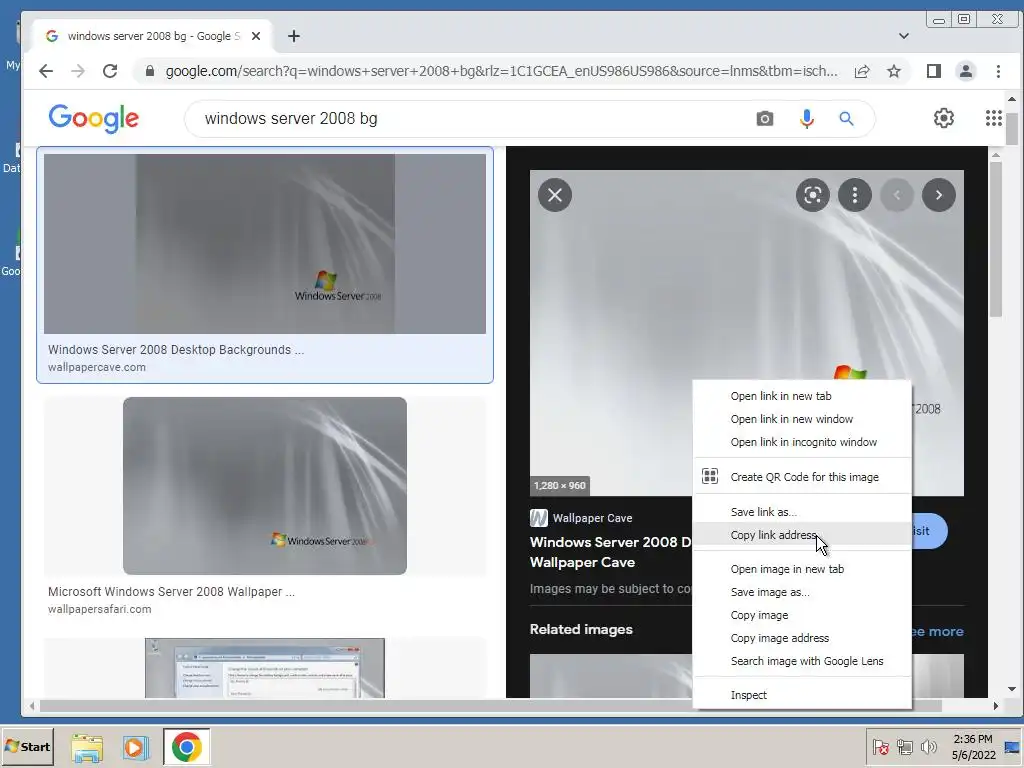Choose 'Open image in new tab'
This screenshot has width=1024, height=768.
point(802,569)
